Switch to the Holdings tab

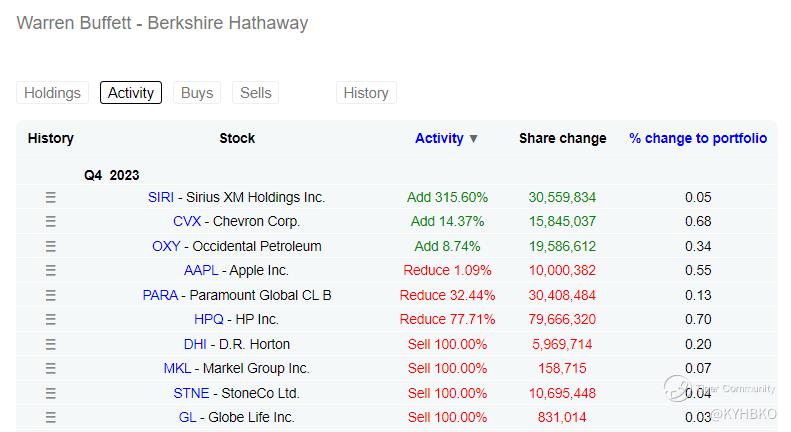(x=52, y=93)
